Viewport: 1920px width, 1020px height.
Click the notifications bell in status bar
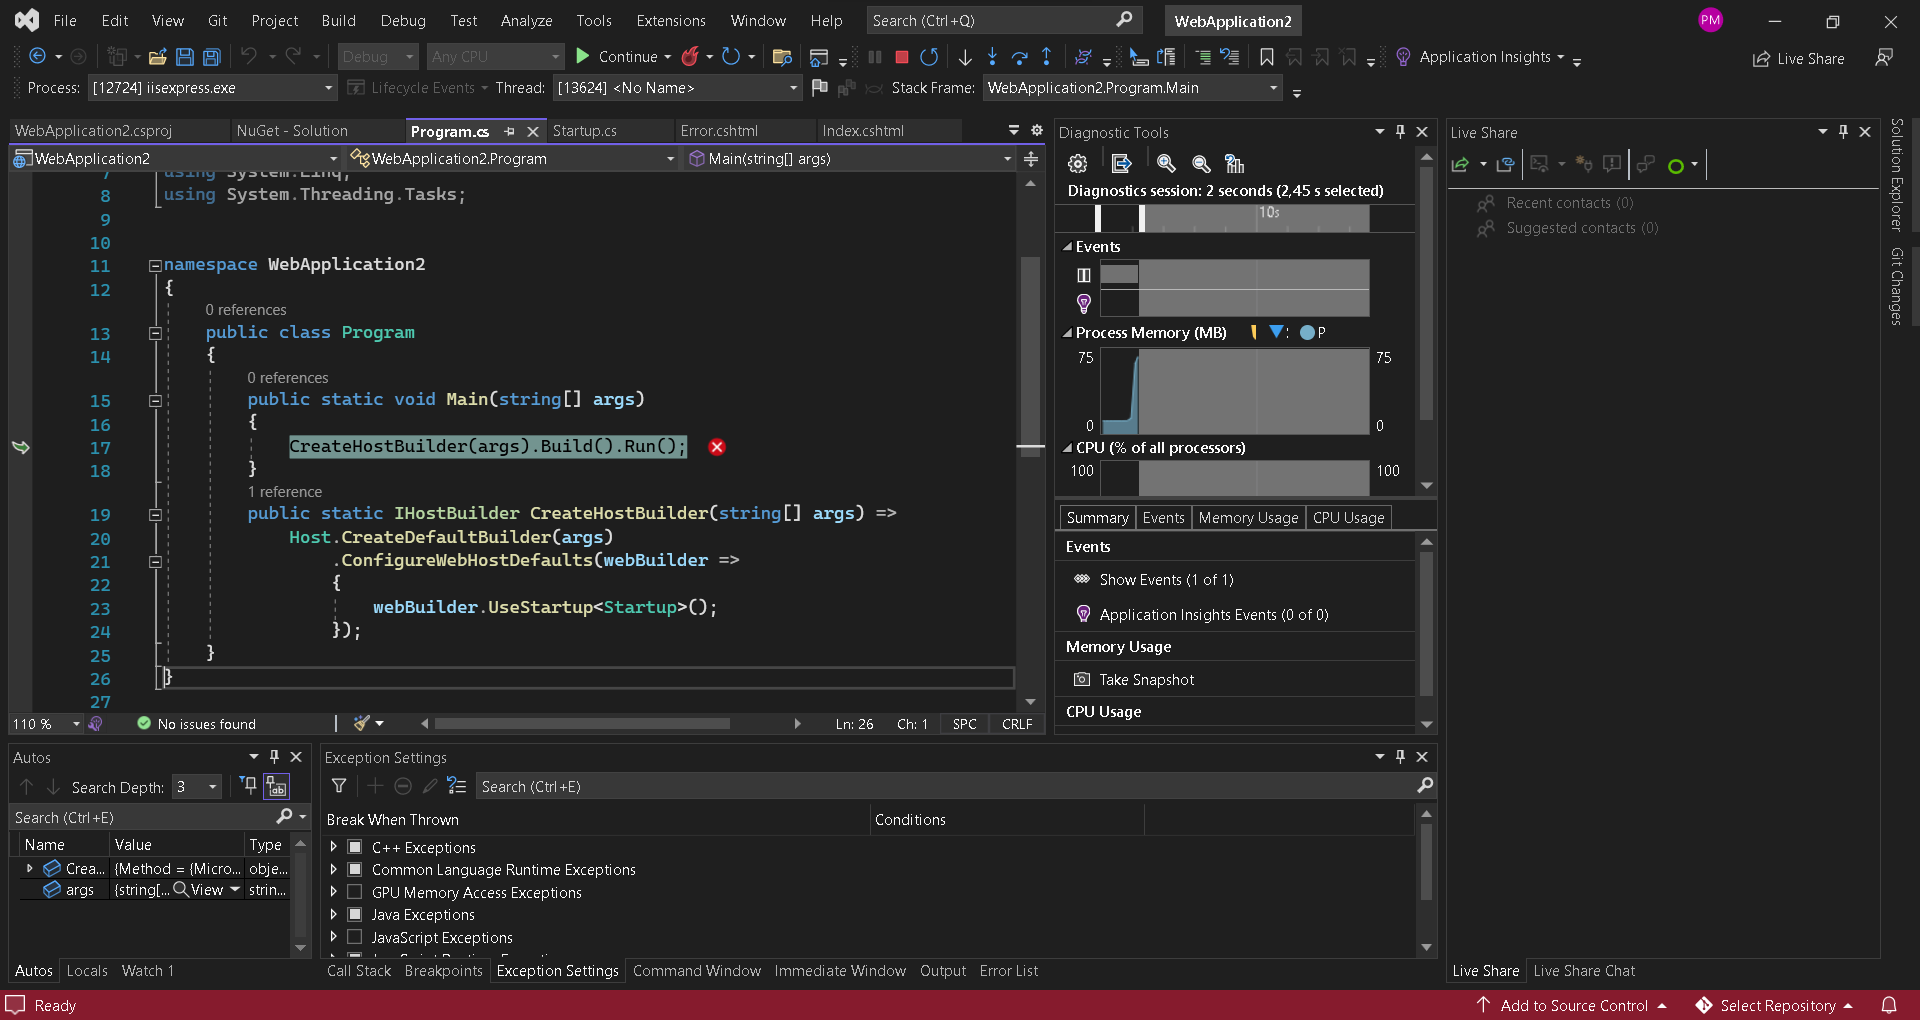pyautogui.click(x=1889, y=1005)
